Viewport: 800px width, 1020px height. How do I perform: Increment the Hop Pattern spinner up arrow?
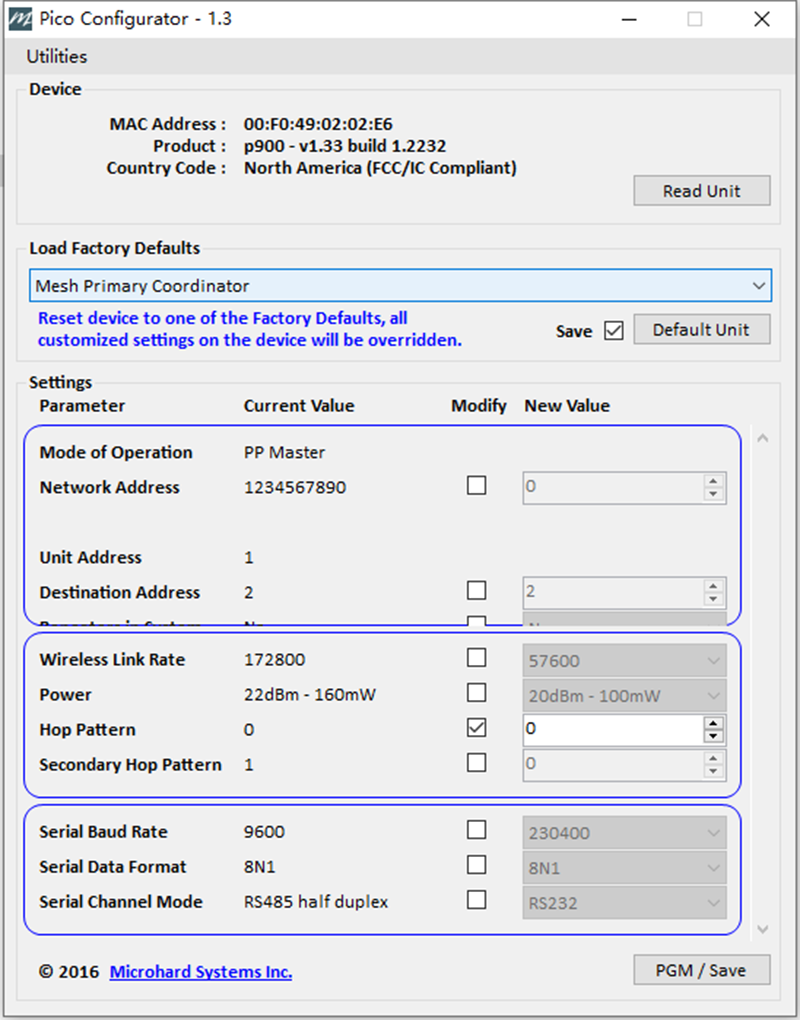[x=713, y=723]
